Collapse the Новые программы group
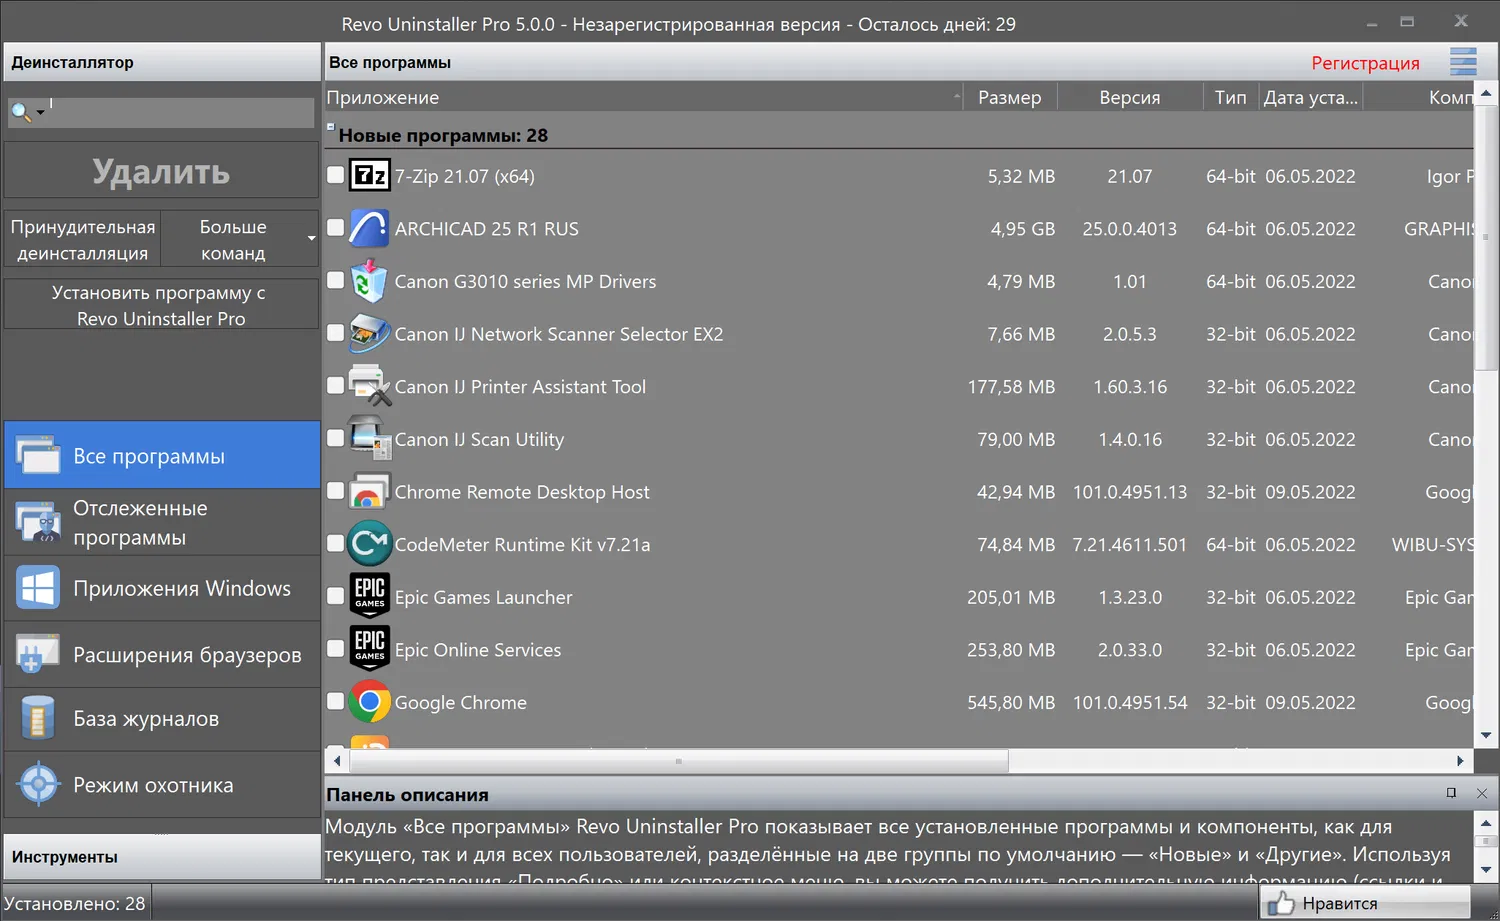This screenshot has height=921, width=1500. (331, 127)
